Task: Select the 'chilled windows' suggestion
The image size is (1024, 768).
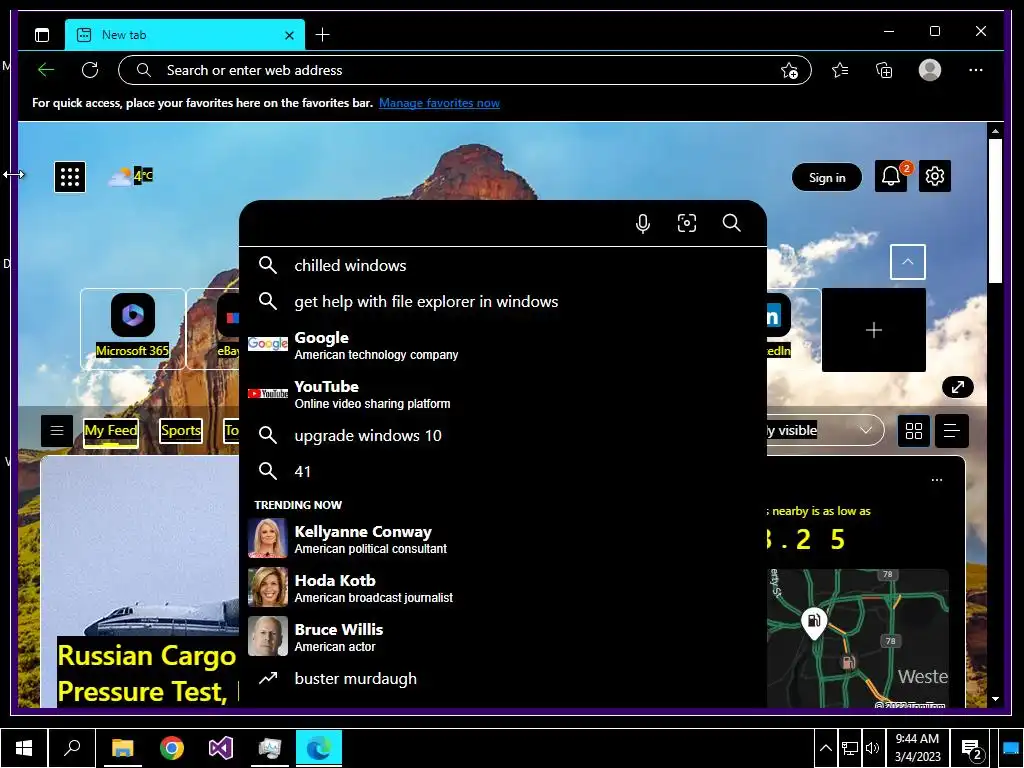Action: tap(503, 265)
